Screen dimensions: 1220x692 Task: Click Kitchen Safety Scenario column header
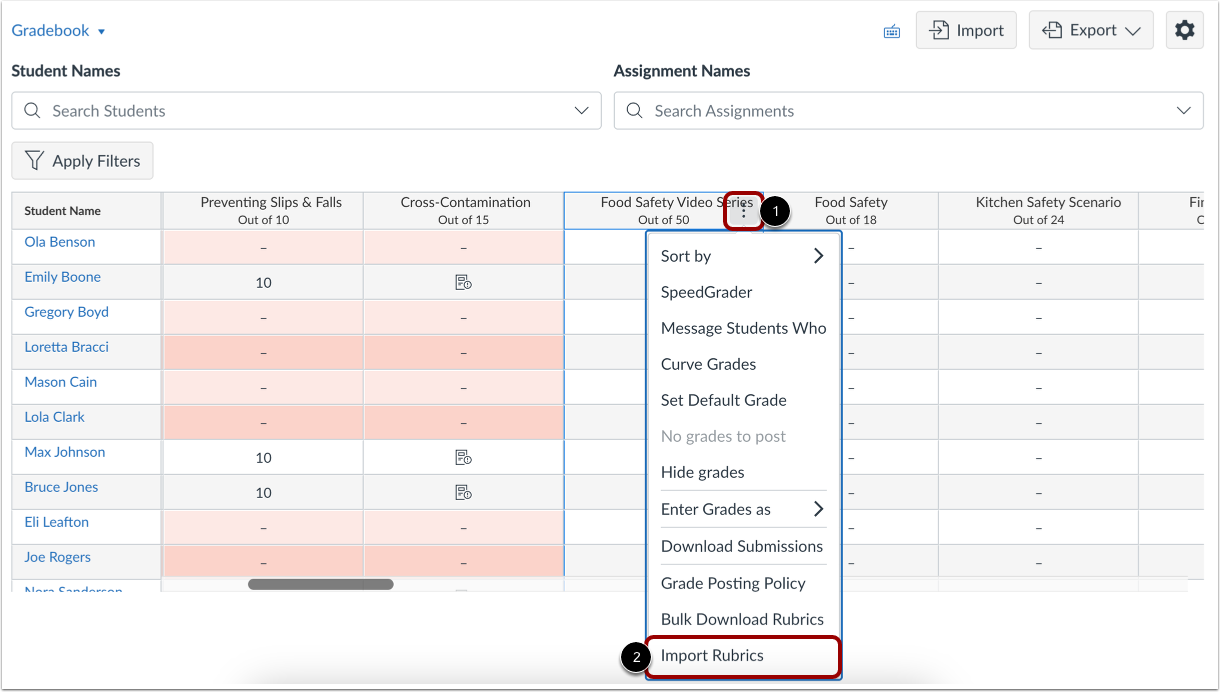click(1039, 211)
